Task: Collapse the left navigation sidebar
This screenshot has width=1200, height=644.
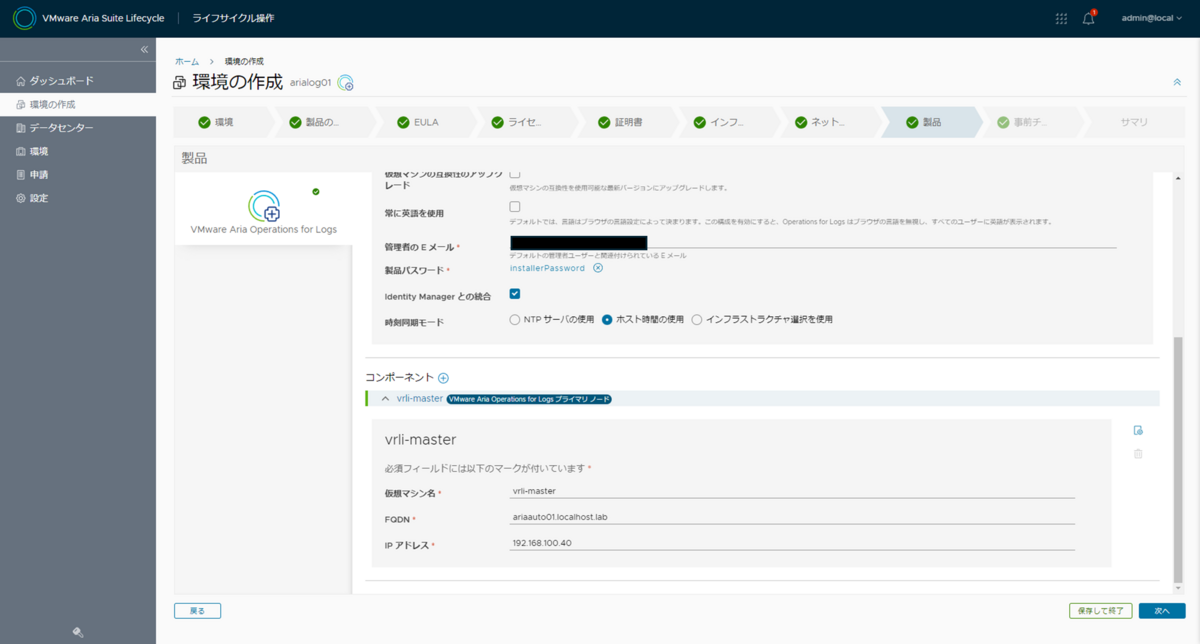Action: pos(144,49)
